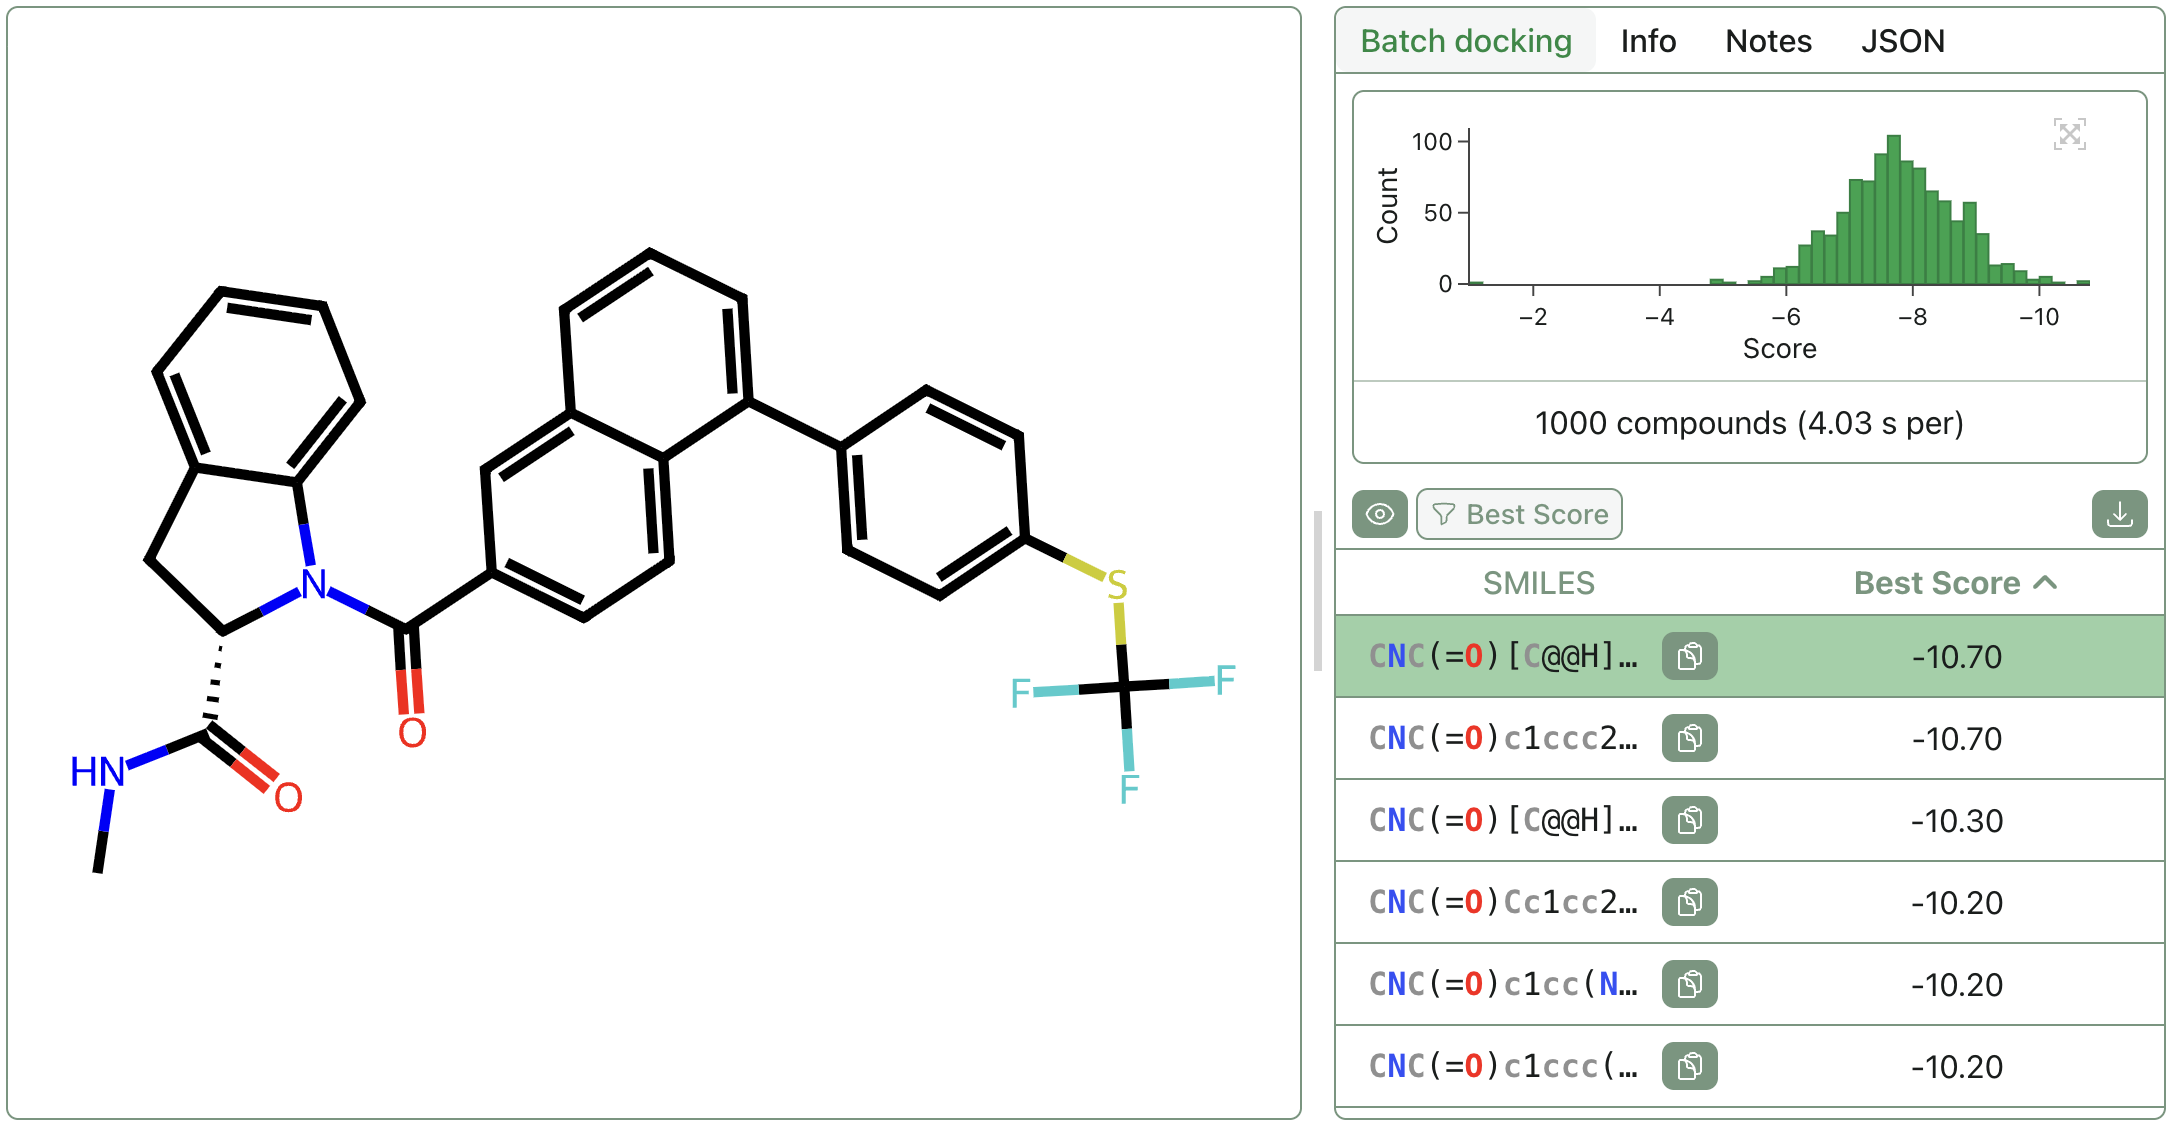Viewport: 2172px width, 1126px height.
Task: Click the SMILES column header
Action: point(1538,583)
